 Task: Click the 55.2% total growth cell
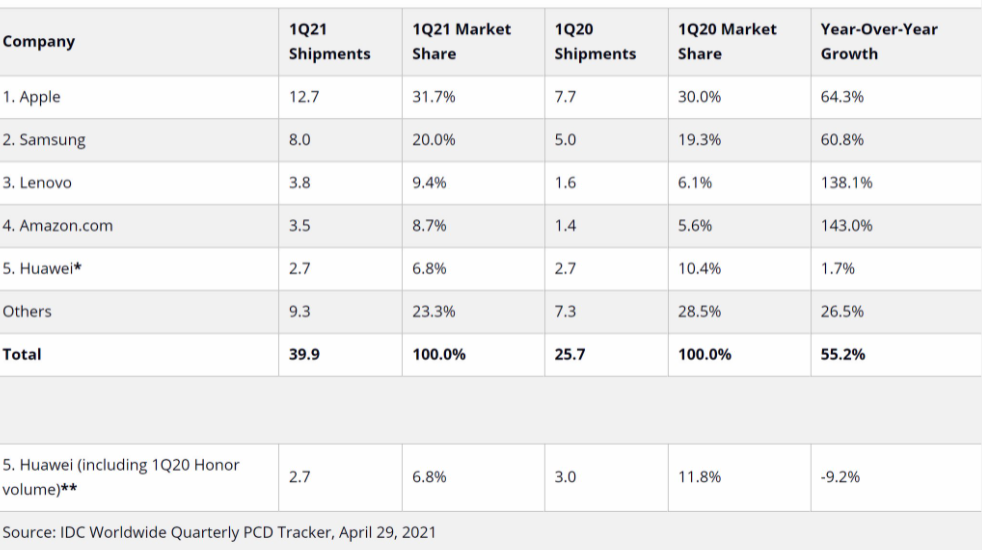pyautogui.click(x=841, y=354)
